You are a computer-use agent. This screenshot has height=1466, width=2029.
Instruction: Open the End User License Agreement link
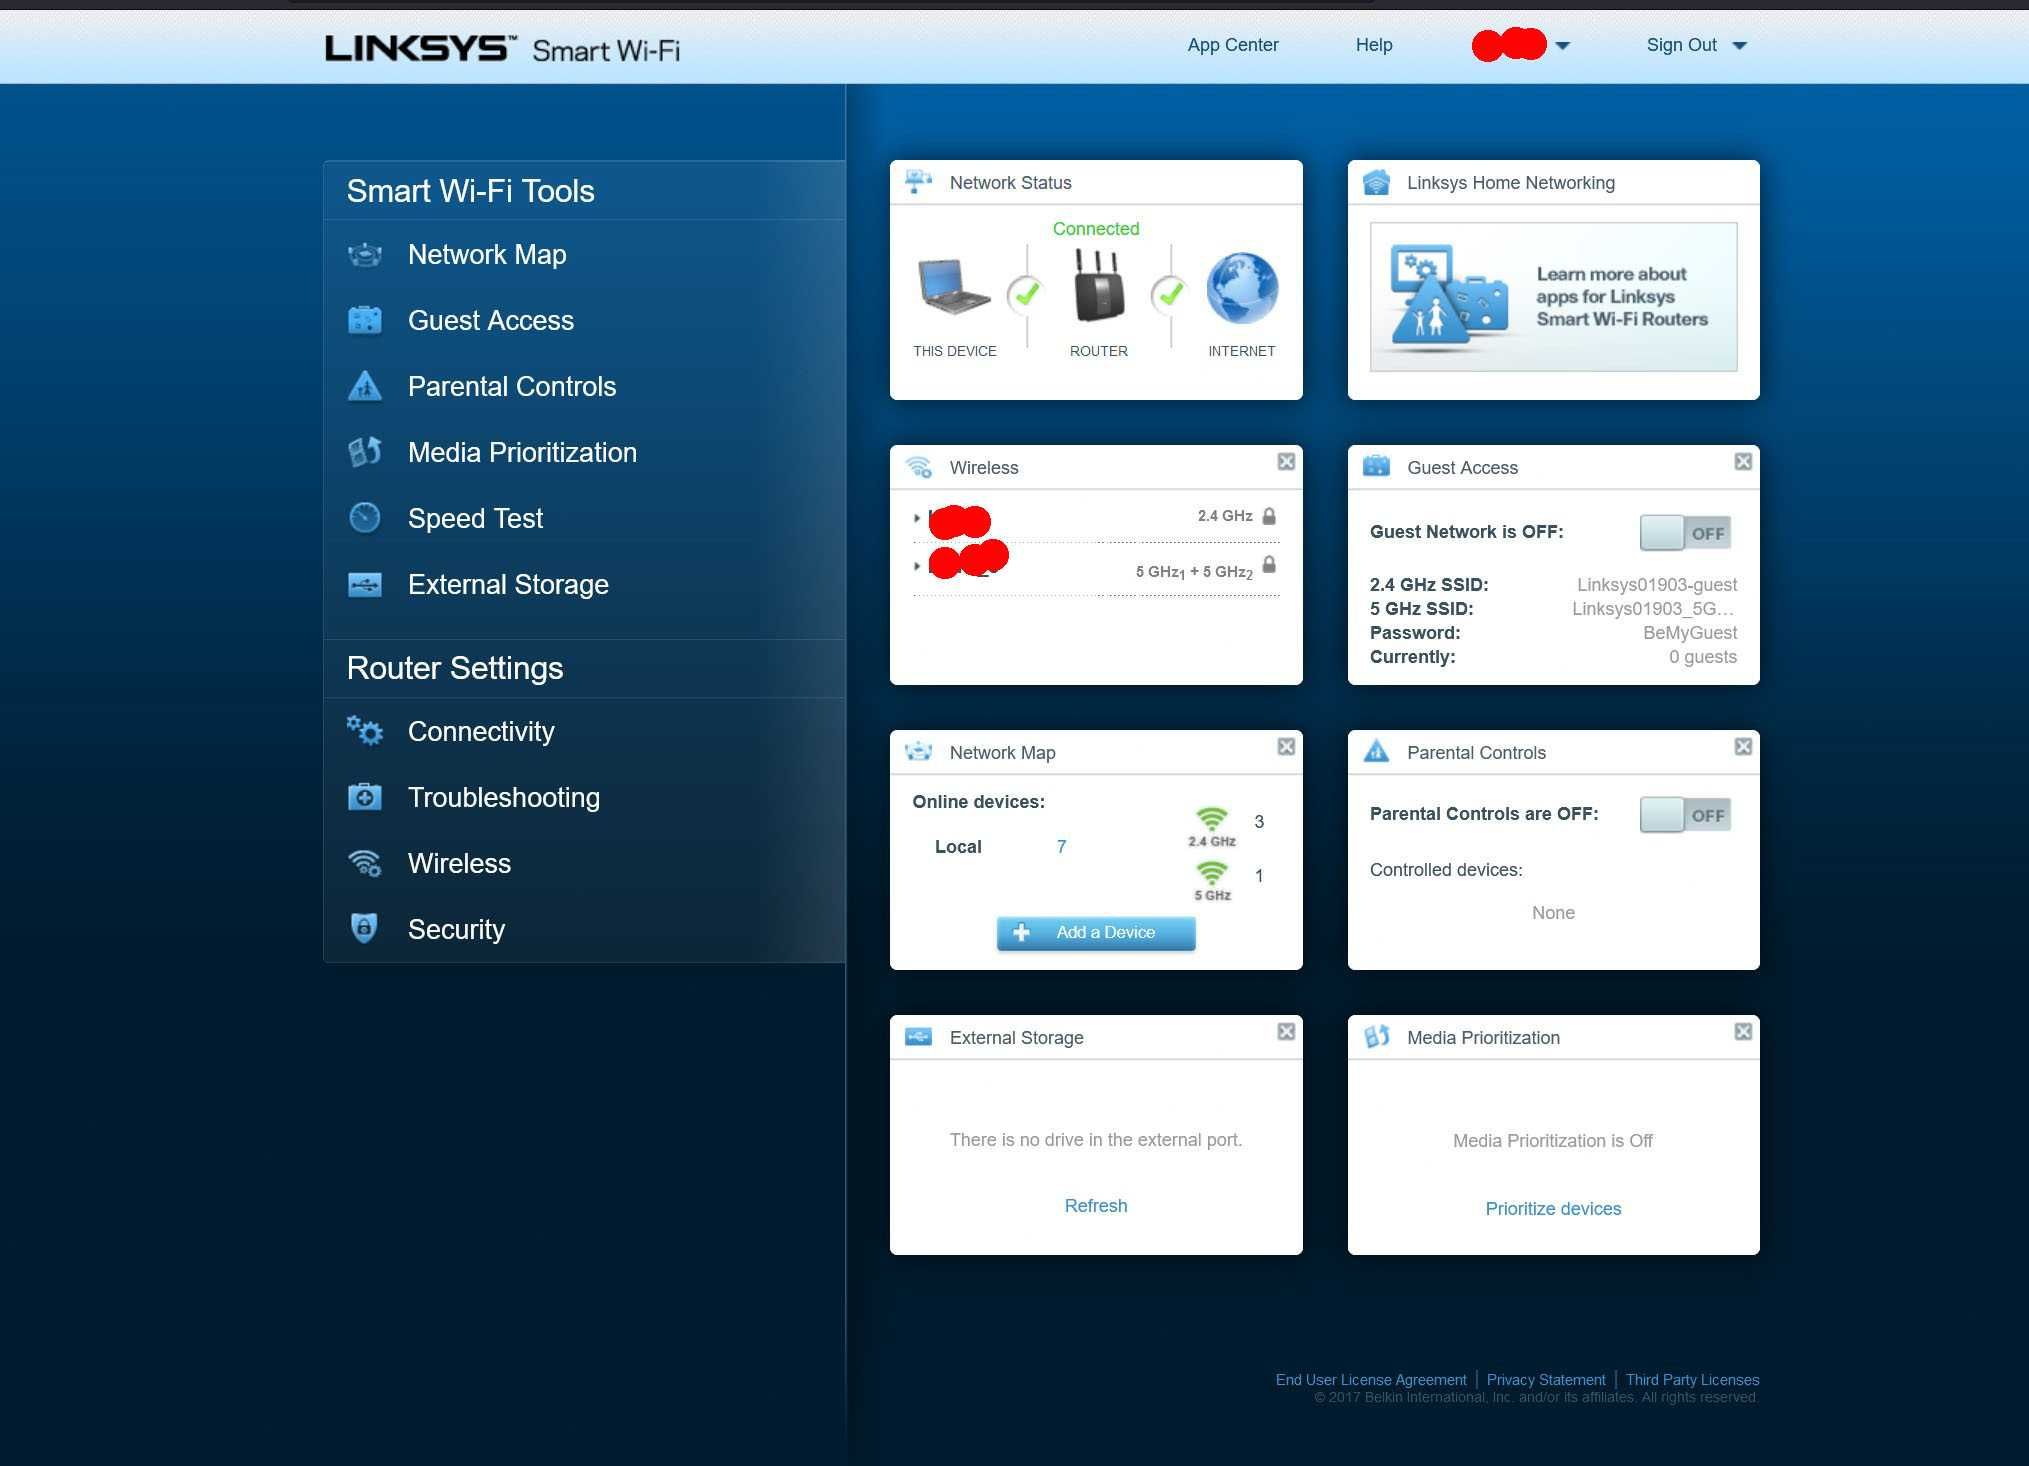click(1371, 1380)
